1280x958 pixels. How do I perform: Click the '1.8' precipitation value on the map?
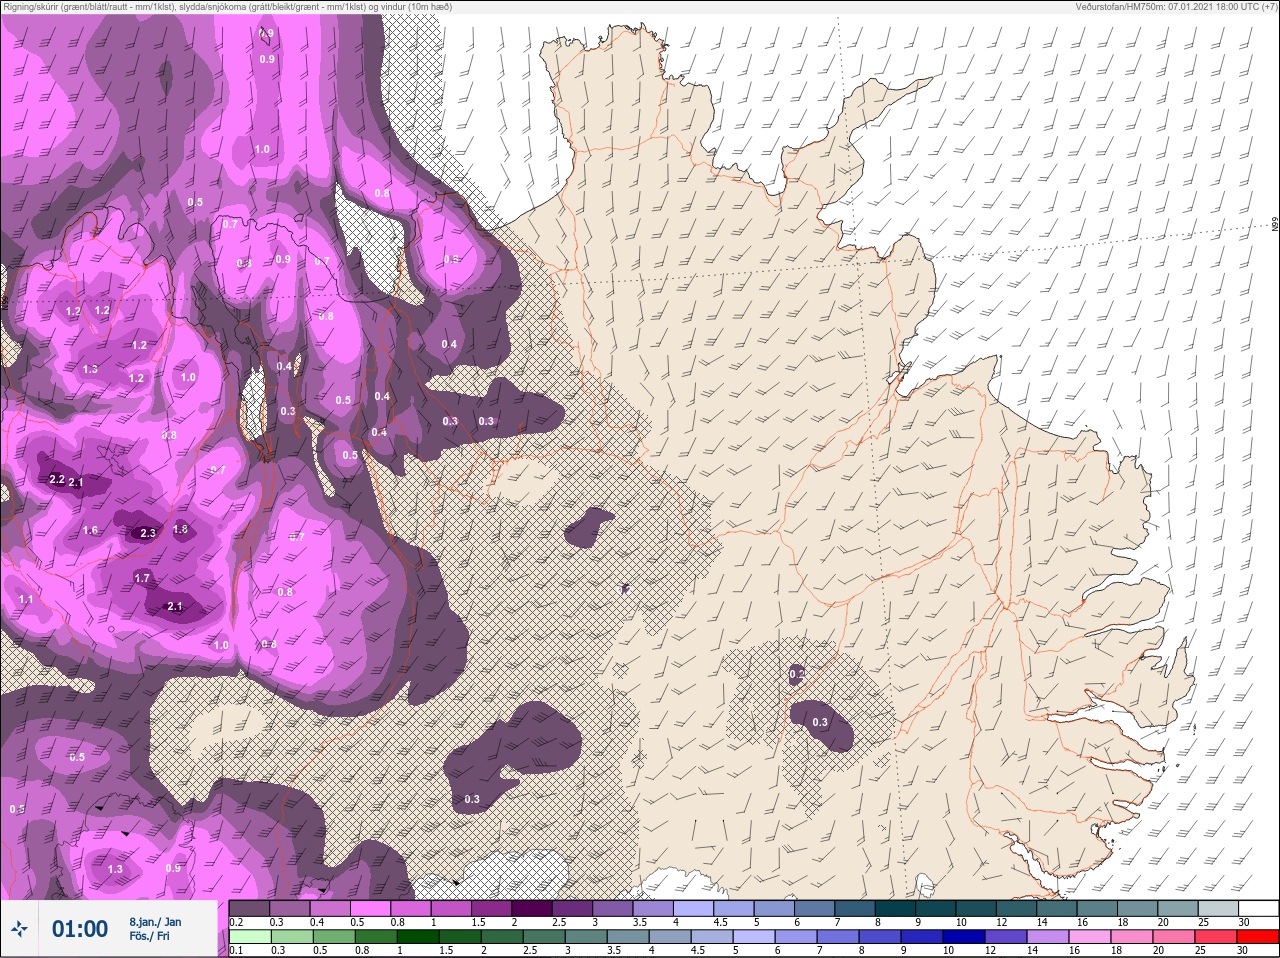coord(180,529)
